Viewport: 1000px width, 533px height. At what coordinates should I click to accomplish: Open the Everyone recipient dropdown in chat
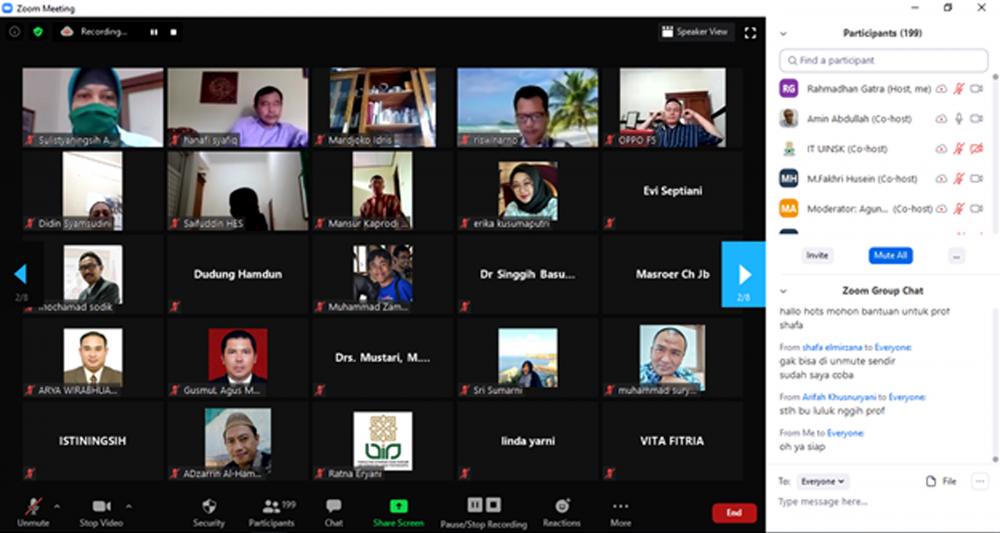pyautogui.click(x=824, y=481)
